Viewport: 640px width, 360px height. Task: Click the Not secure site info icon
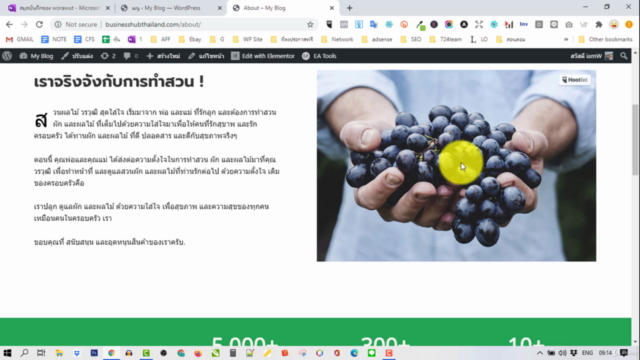[x=58, y=24]
